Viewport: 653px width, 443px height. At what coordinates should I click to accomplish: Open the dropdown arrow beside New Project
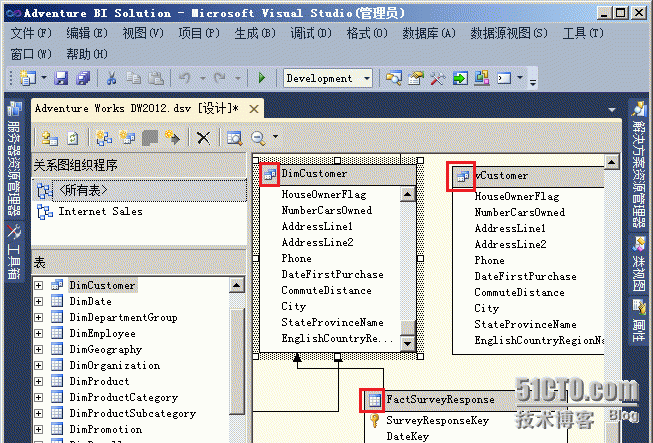44,78
